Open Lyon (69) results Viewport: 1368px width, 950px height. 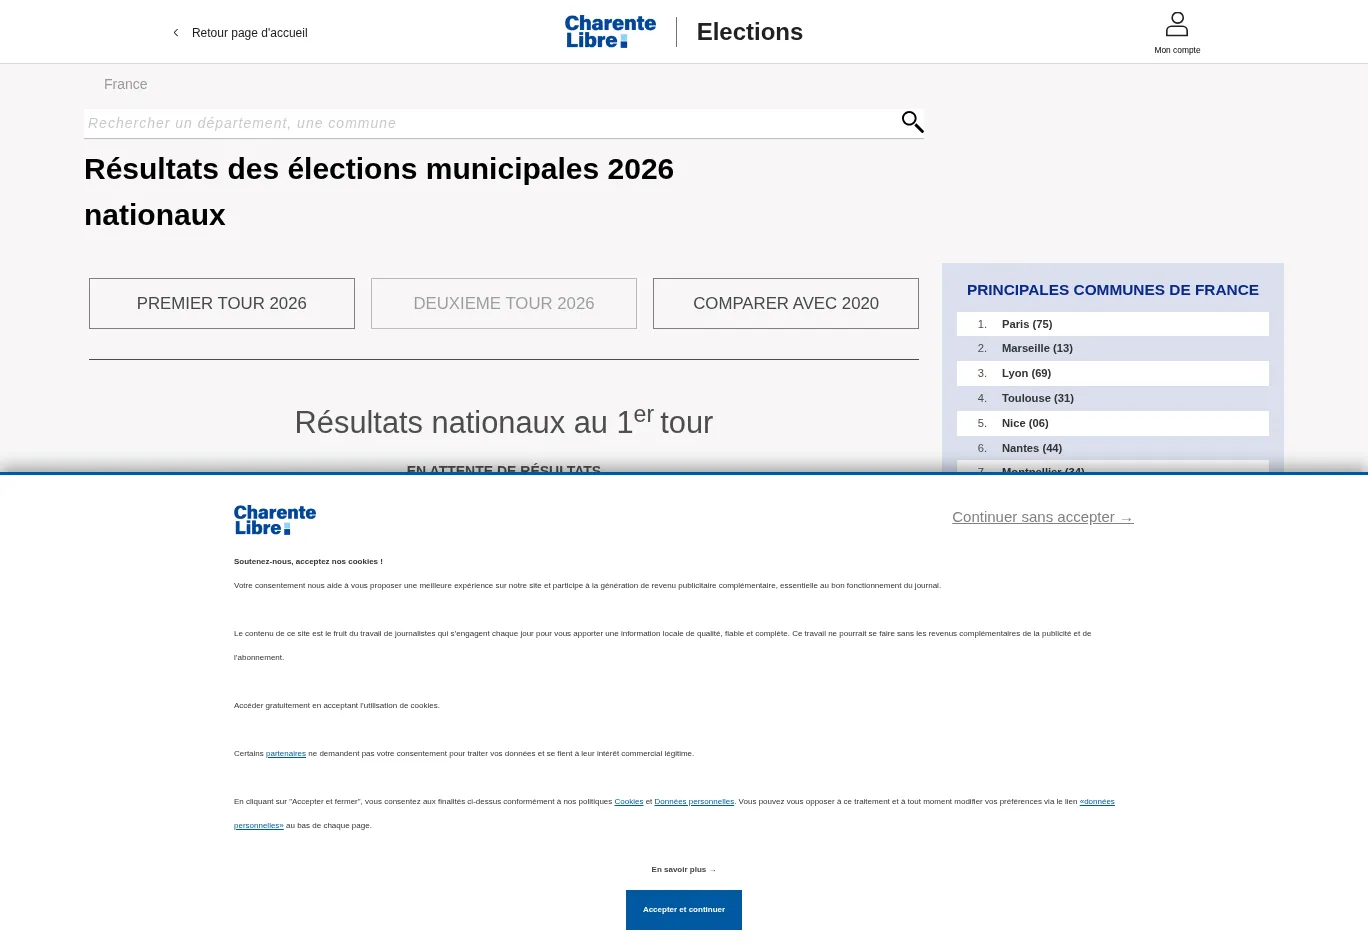[x=1026, y=373]
